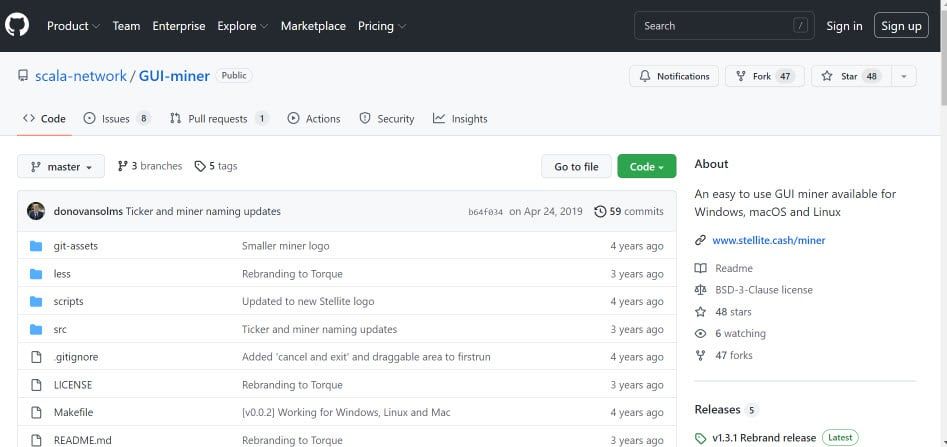Image resolution: width=947 pixels, height=447 pixels.
Task: Open the Pricing dropdown menu
Action: pos(382,26)
